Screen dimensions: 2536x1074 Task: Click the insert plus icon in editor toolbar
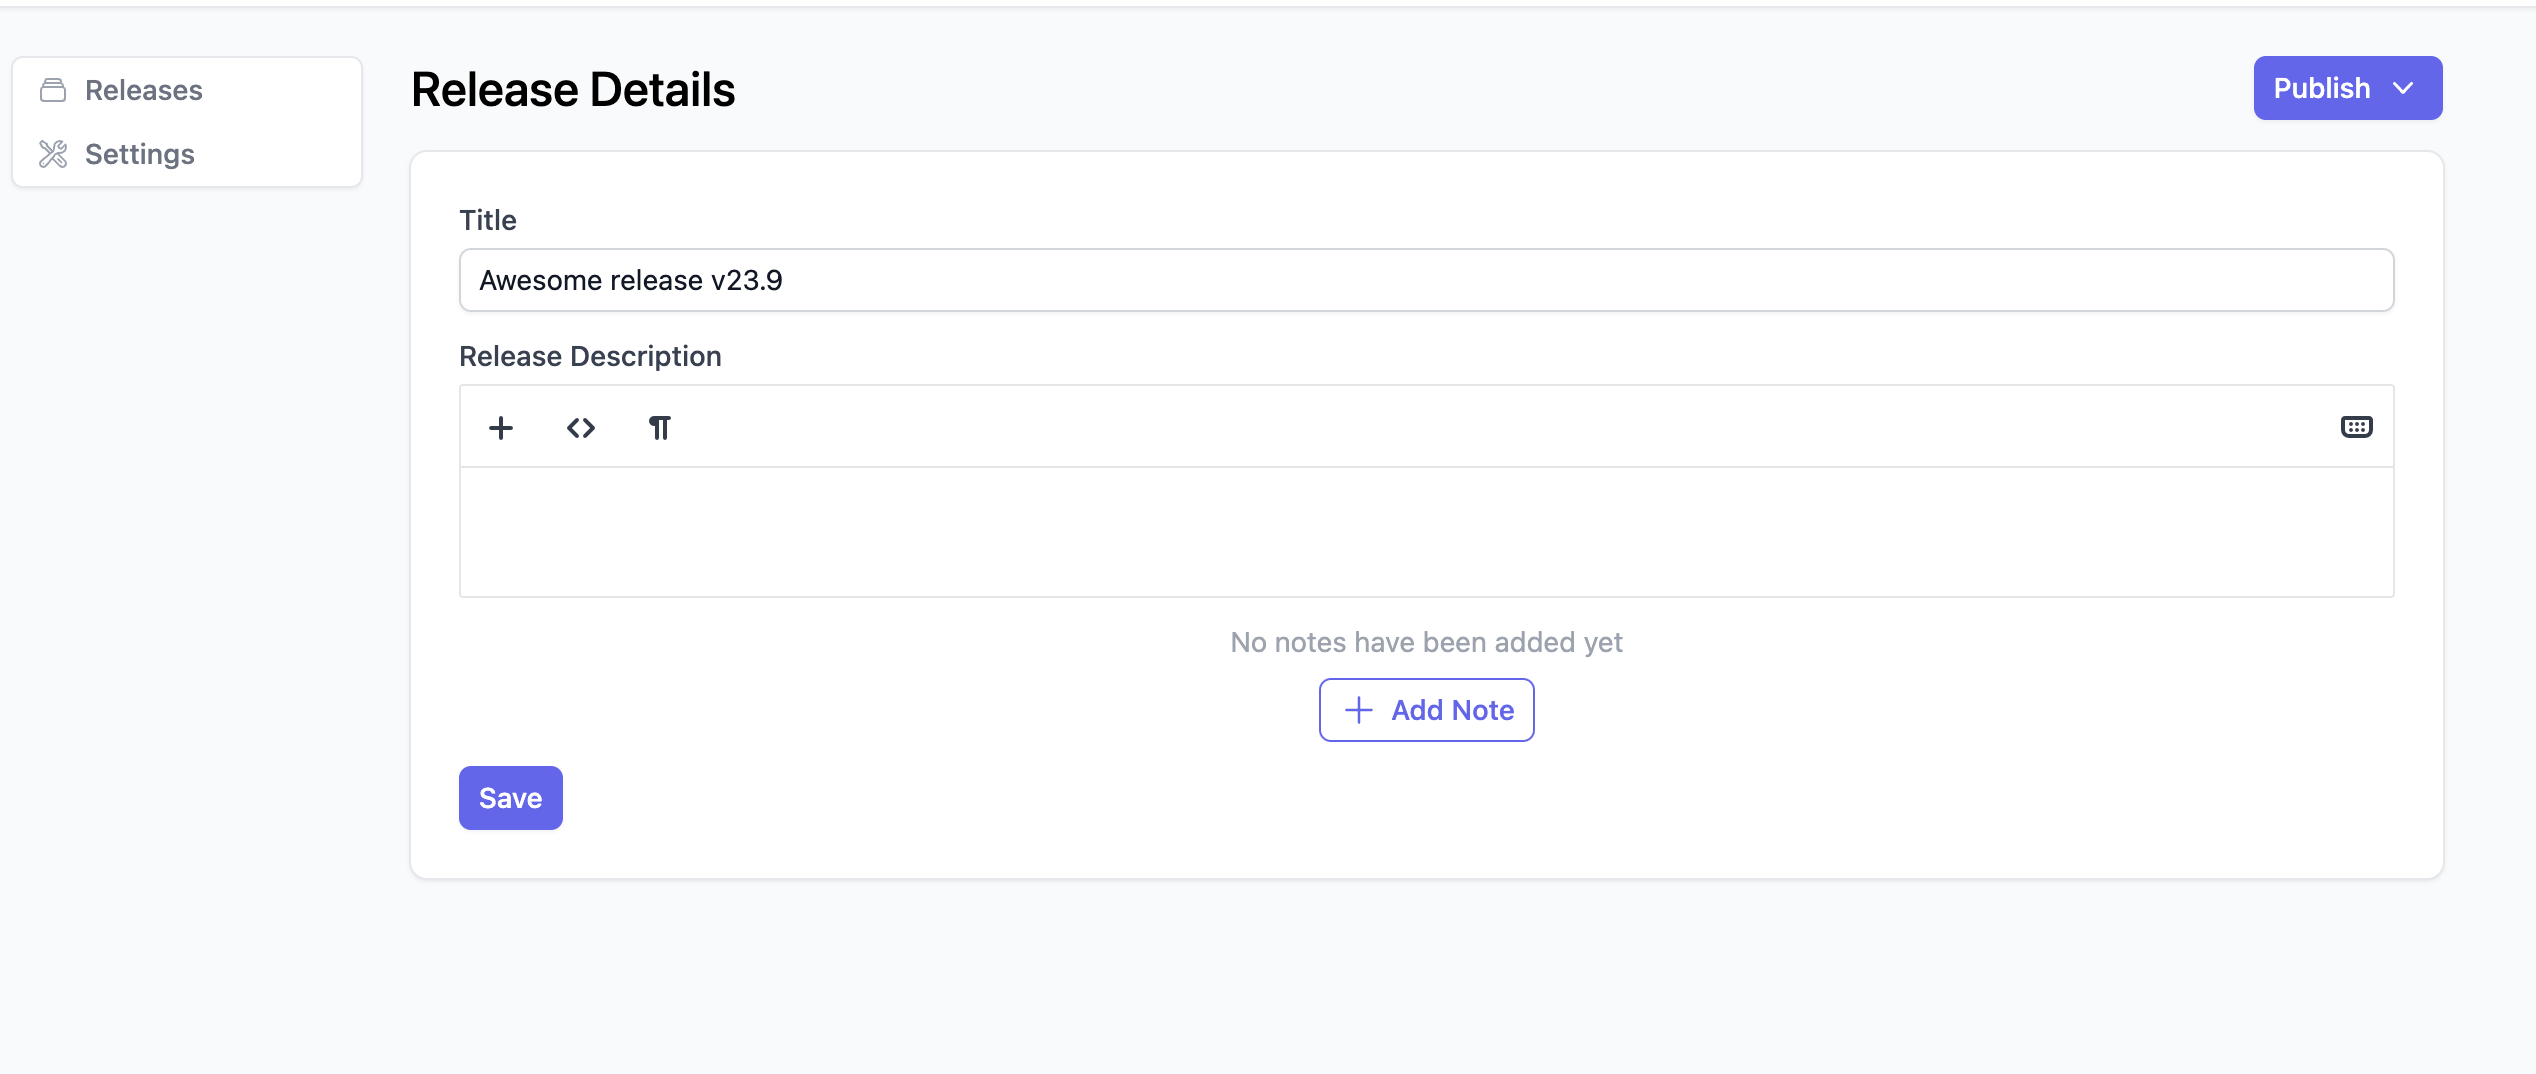501,428
